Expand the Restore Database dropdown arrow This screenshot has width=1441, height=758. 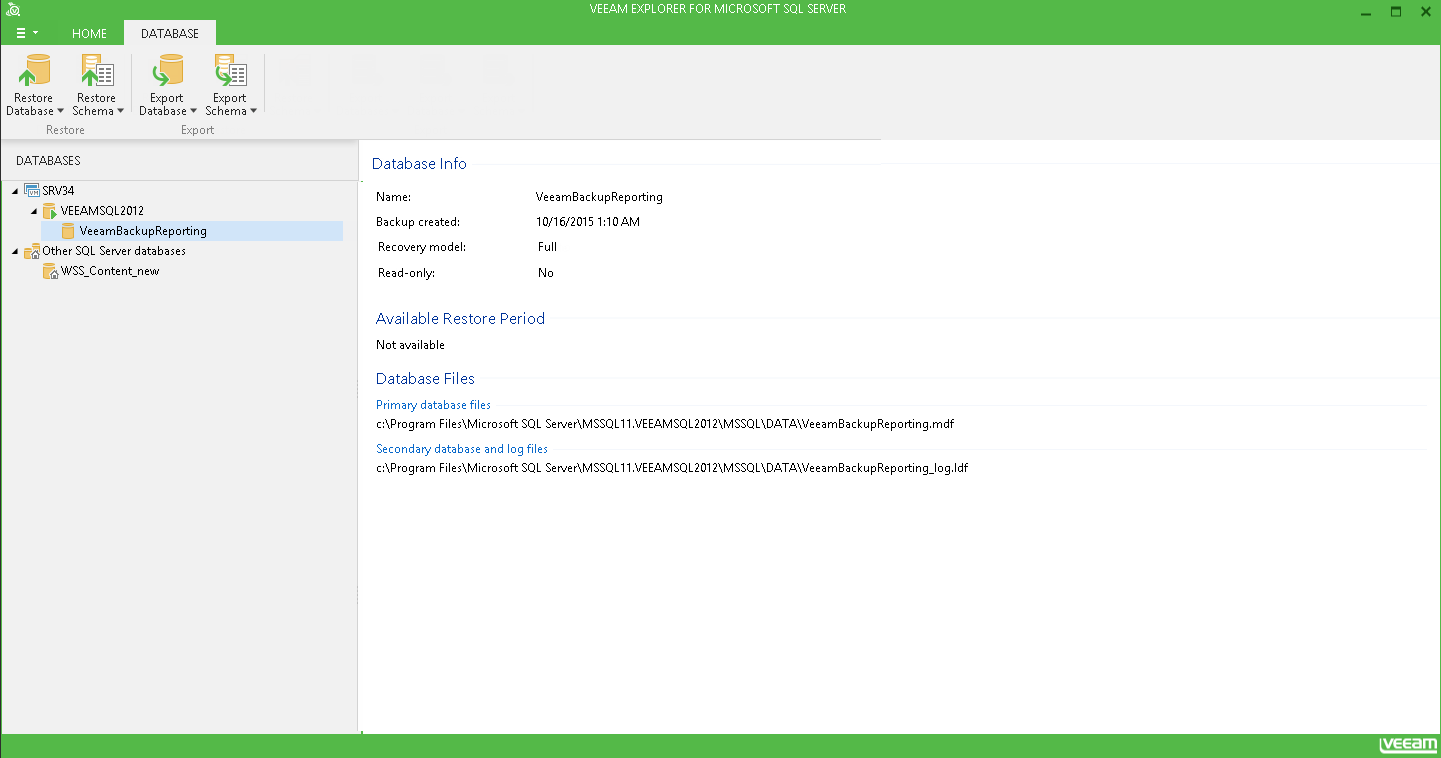pos(61,111)
